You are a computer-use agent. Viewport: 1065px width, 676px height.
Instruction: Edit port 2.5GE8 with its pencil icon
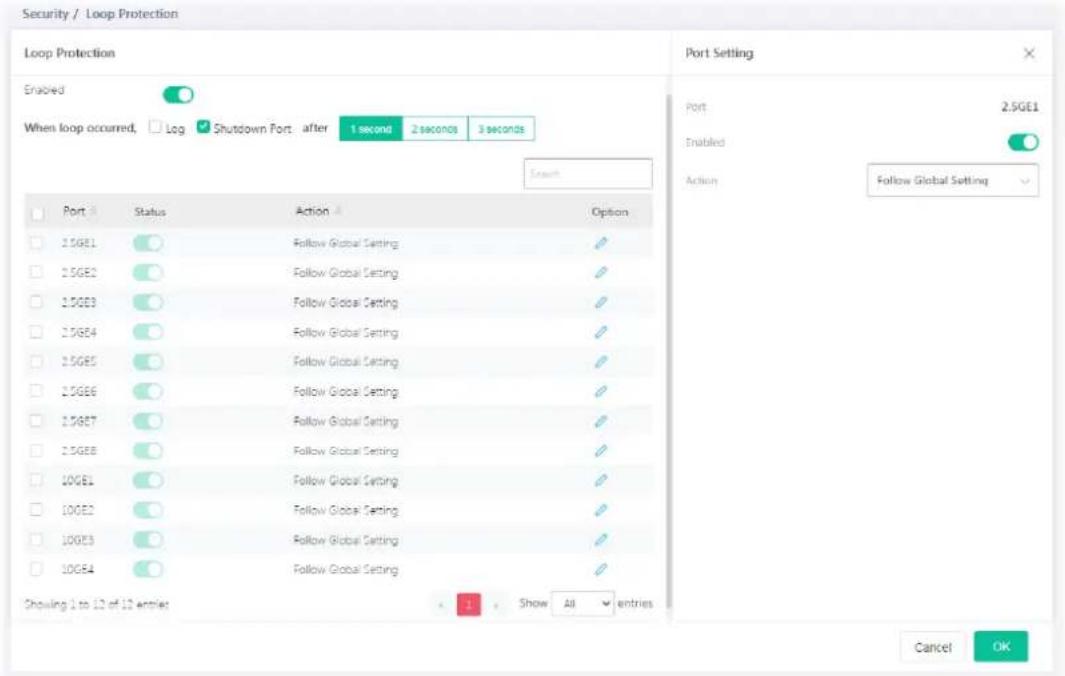[600, 451]
